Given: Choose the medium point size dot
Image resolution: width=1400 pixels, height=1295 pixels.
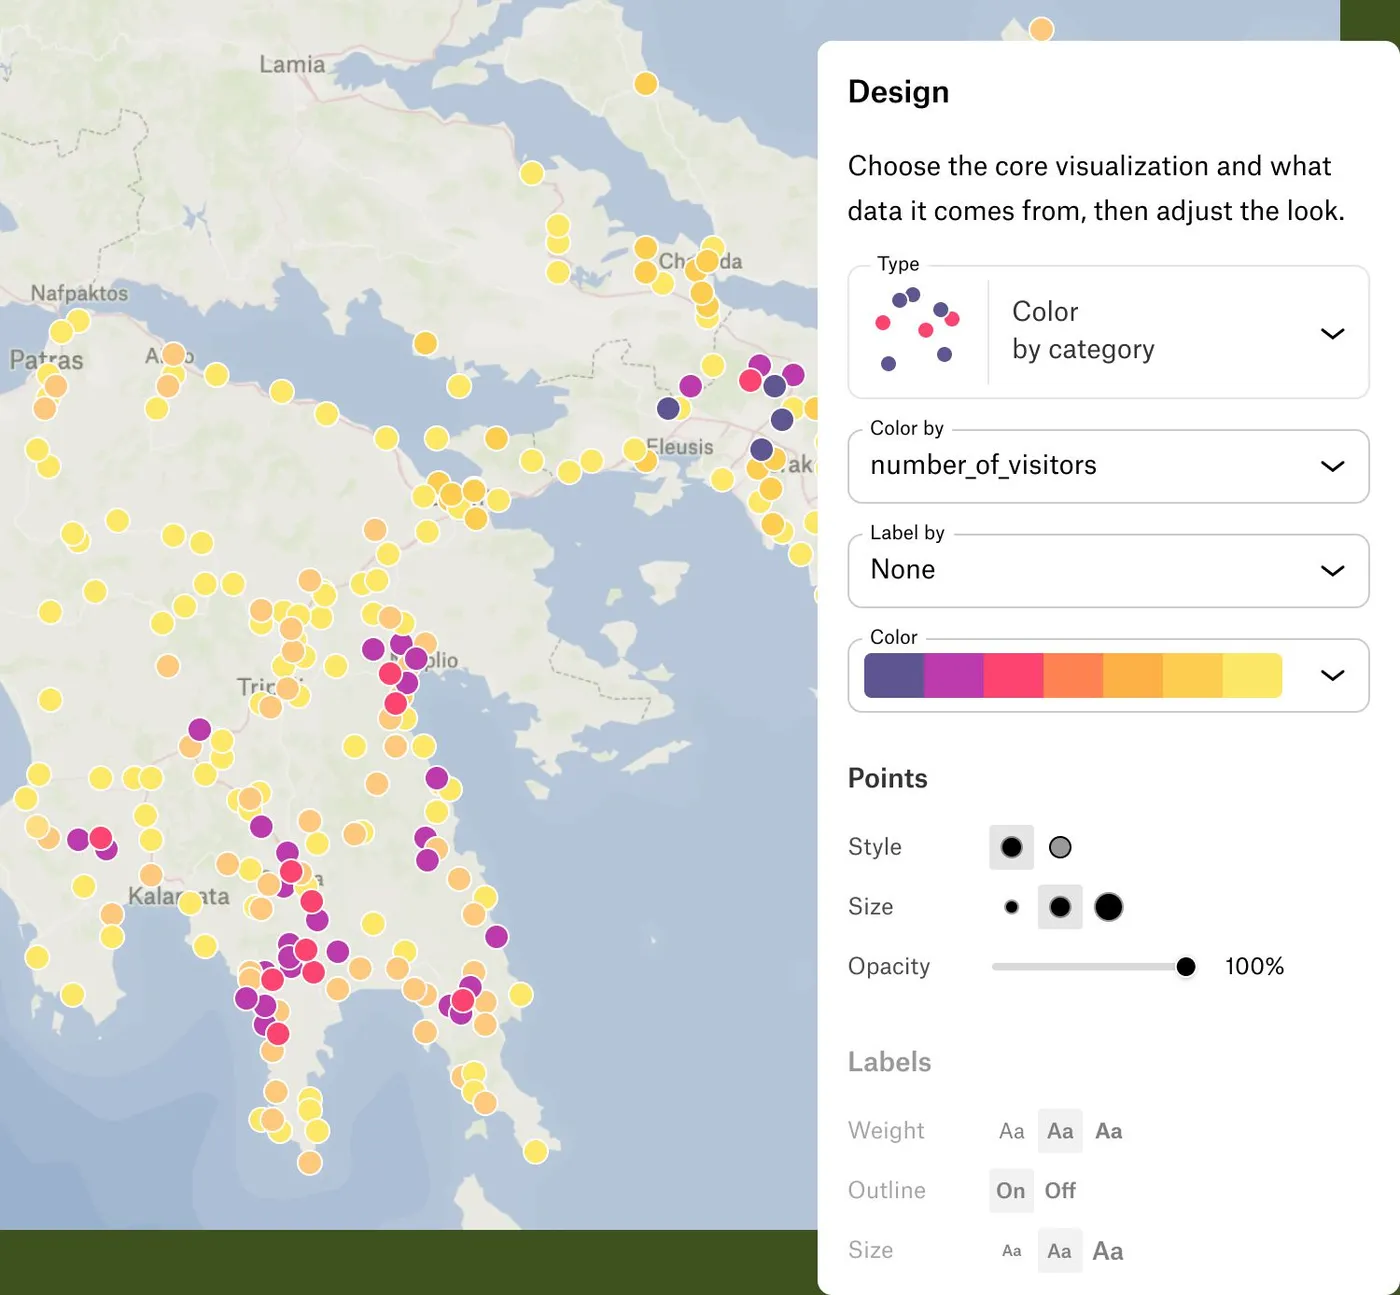Looking at the screenshot, I should click(x=1060, y=907).
